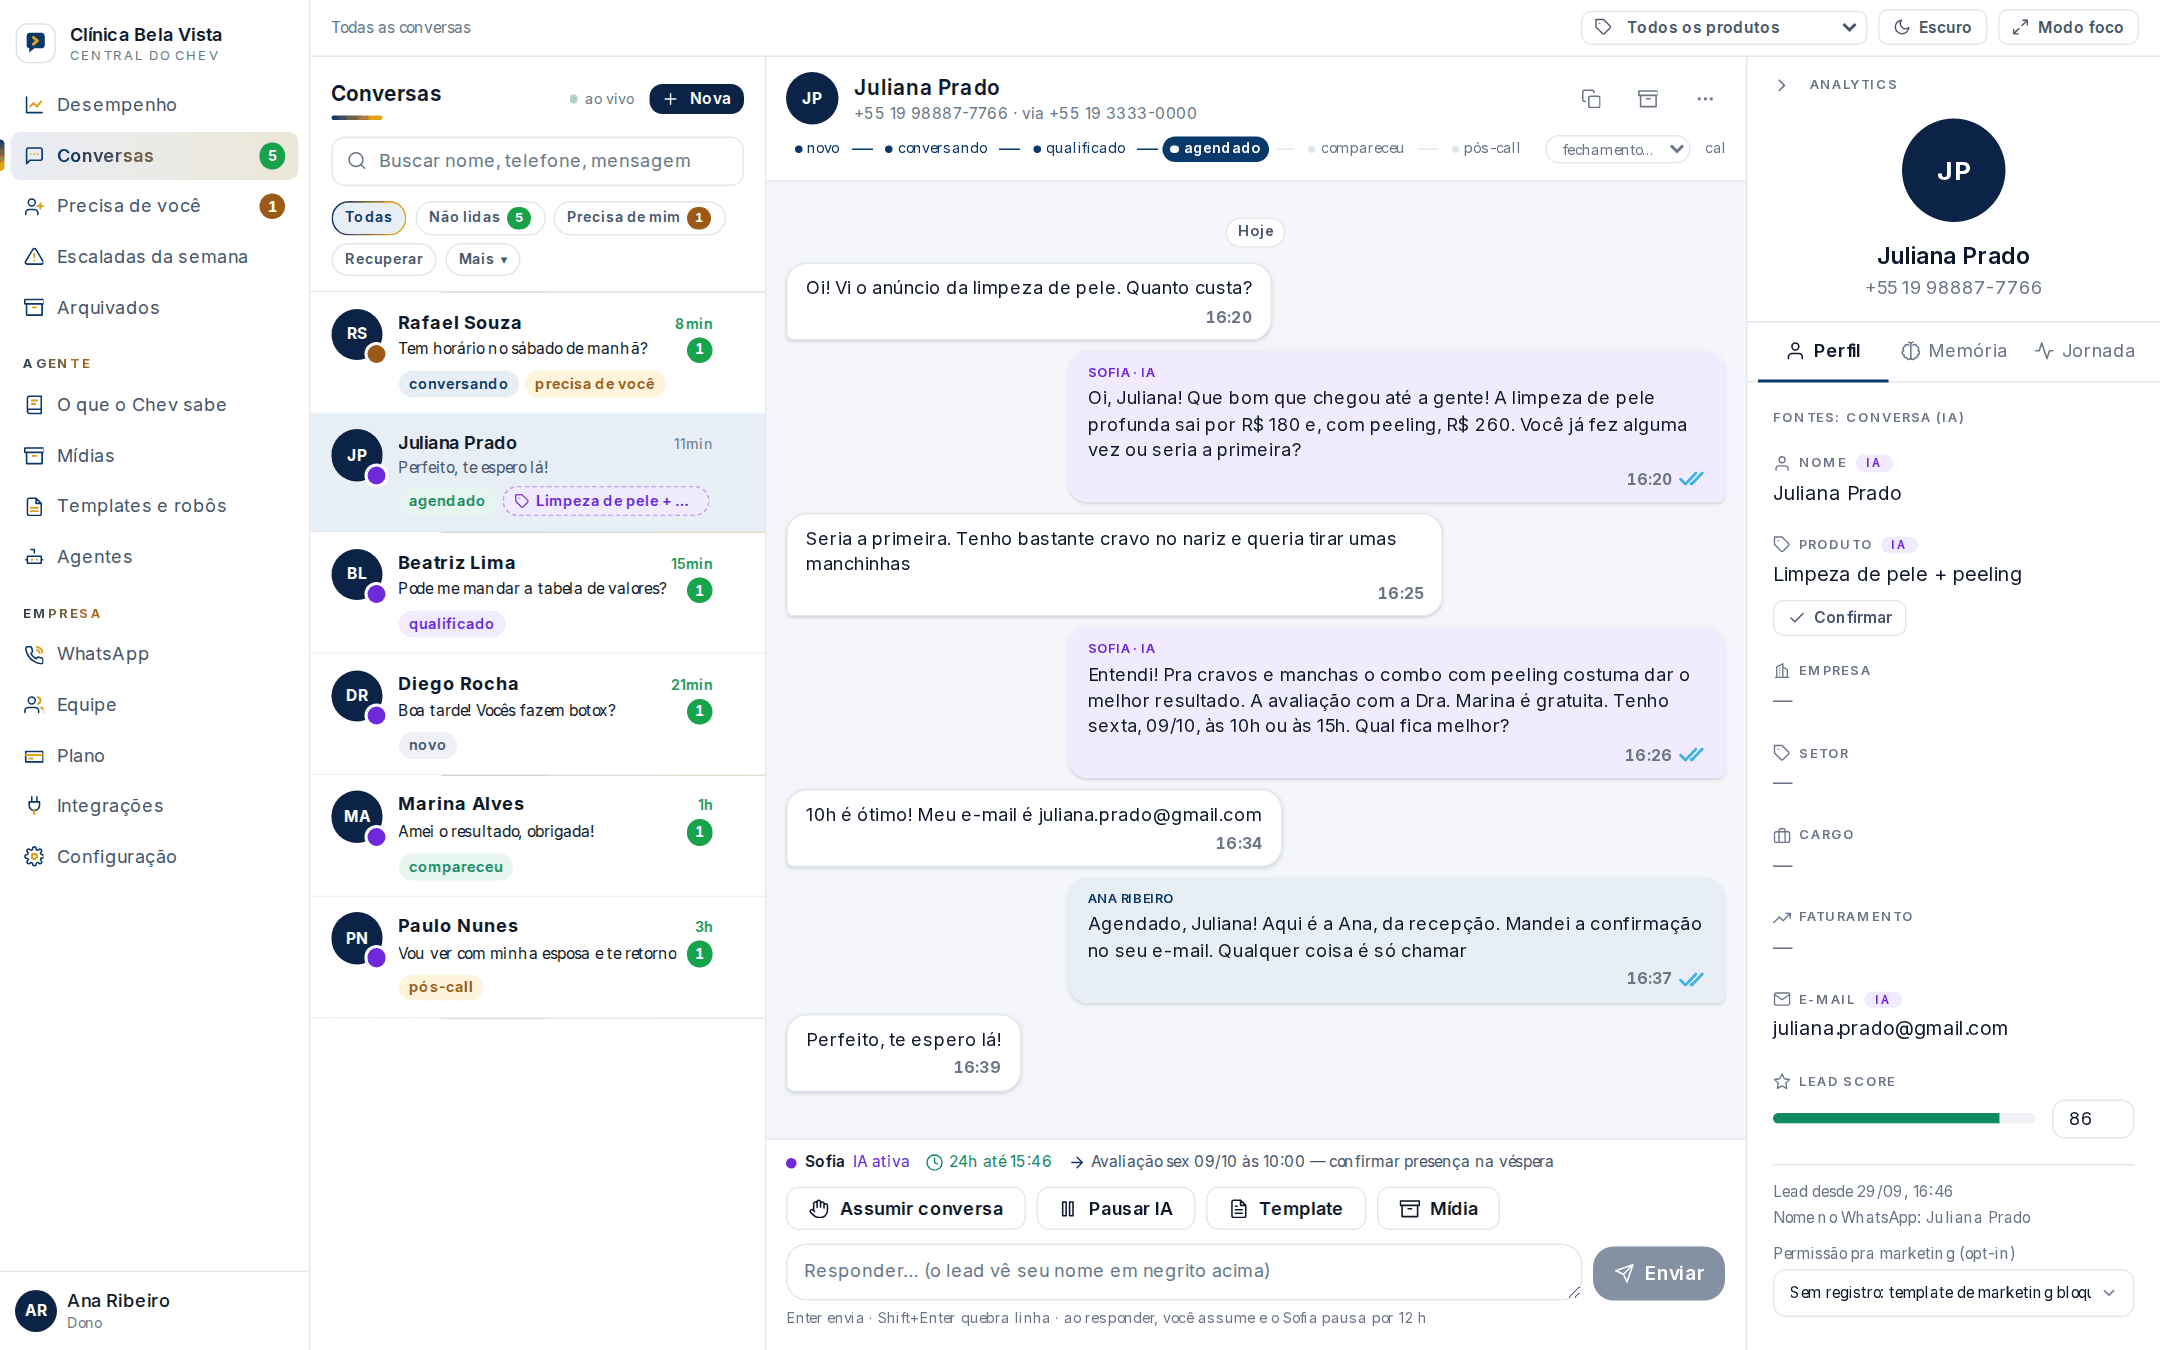The height and width of the screenshot is (1350, 2160).
Task: Click the Responder message input
Action: coord(1184,1272)
